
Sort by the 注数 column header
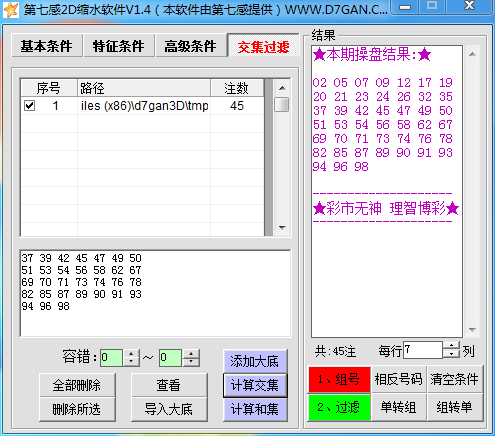tap(237, 88)
